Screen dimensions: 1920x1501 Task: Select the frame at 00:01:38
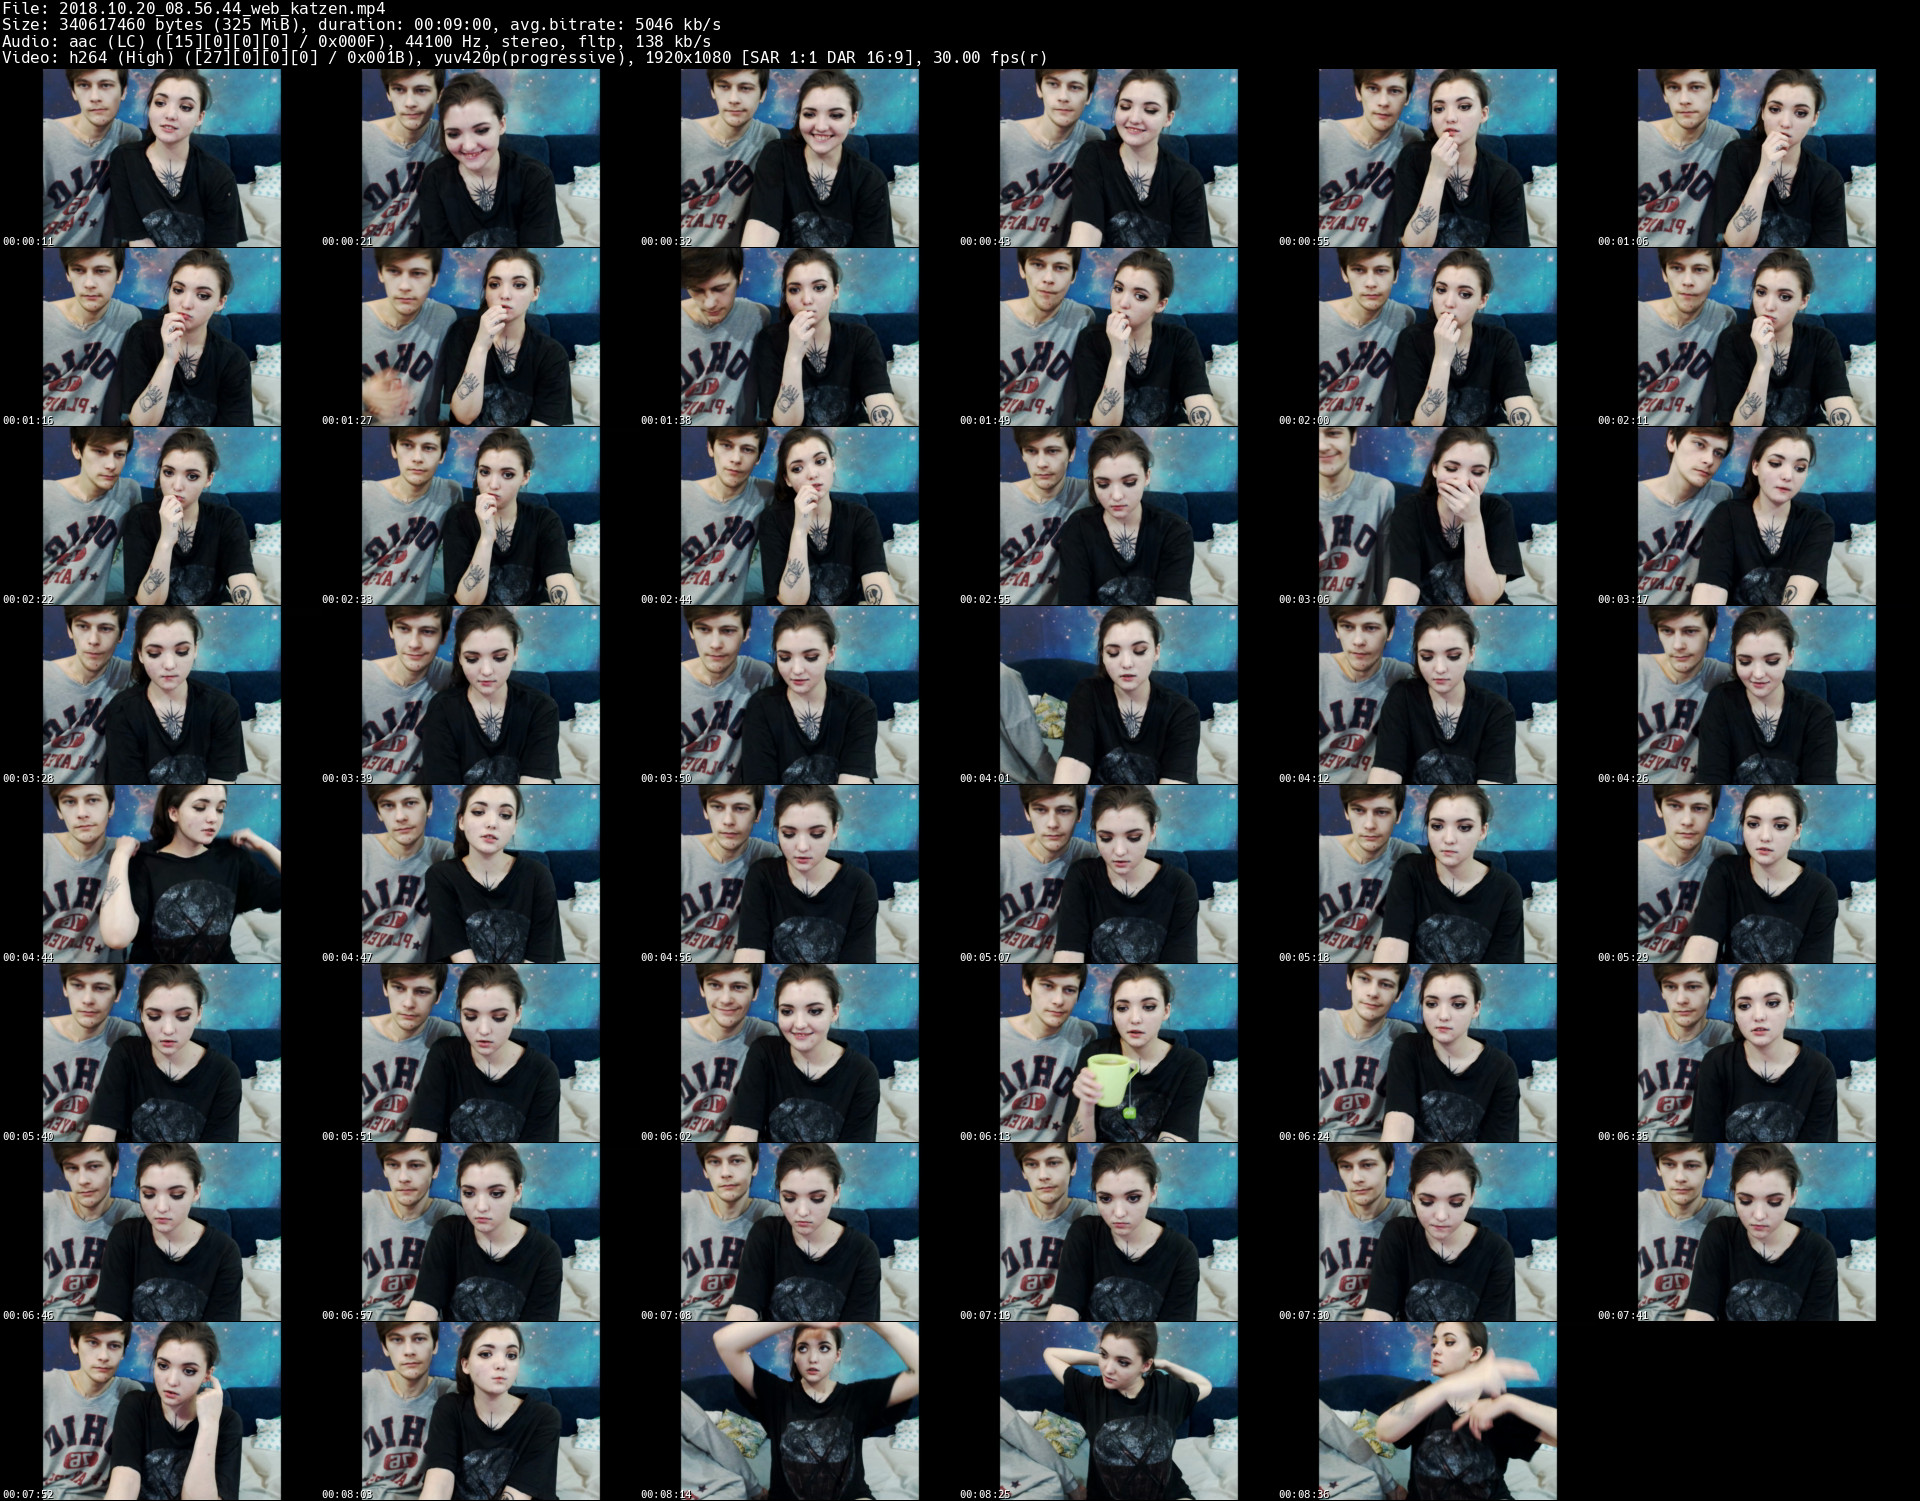pos(800,337)
